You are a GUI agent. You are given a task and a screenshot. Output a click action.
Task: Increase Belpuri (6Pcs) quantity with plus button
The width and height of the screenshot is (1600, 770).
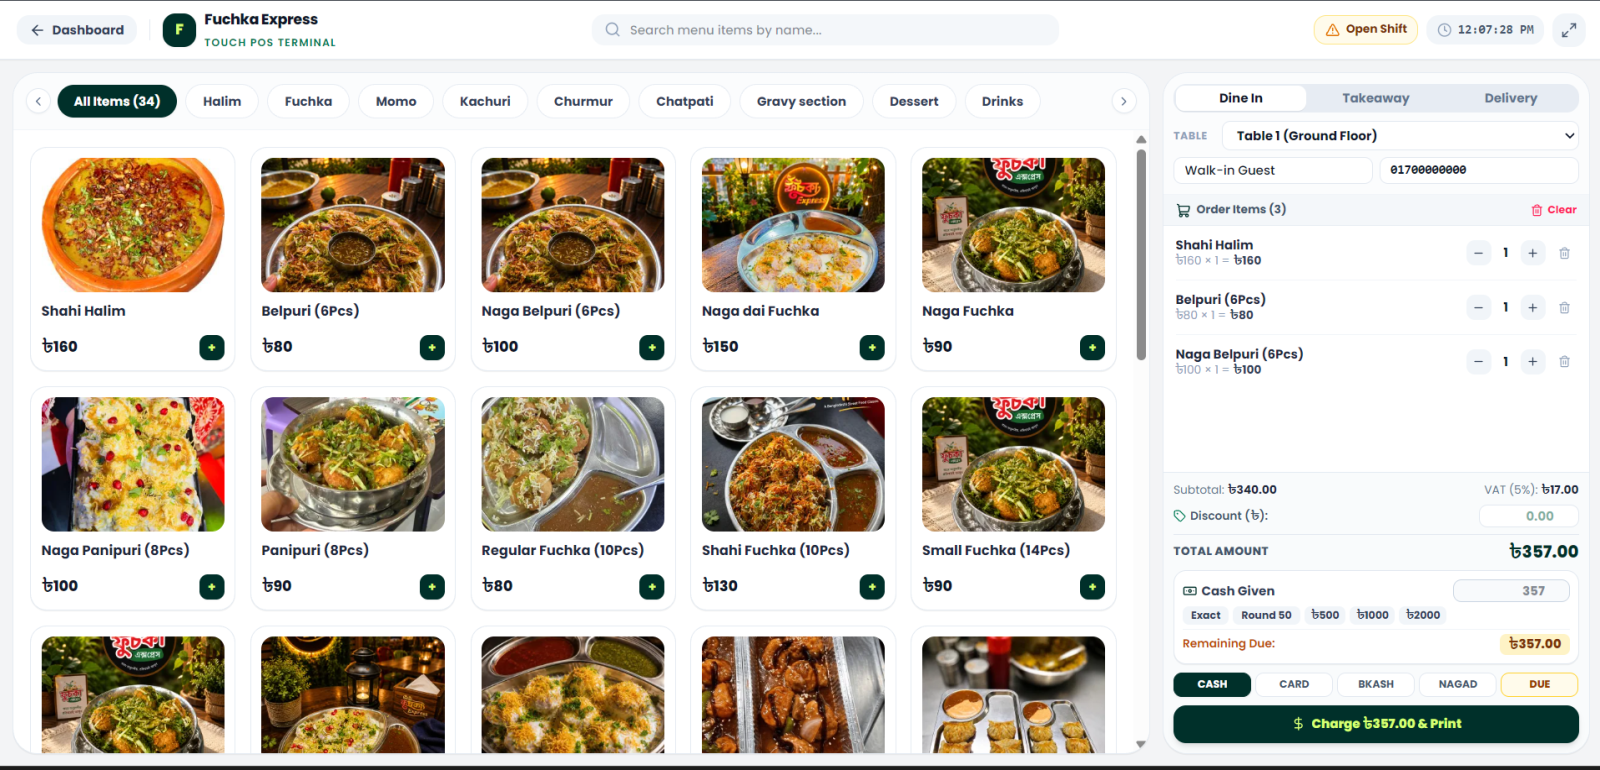[1533, 308]
